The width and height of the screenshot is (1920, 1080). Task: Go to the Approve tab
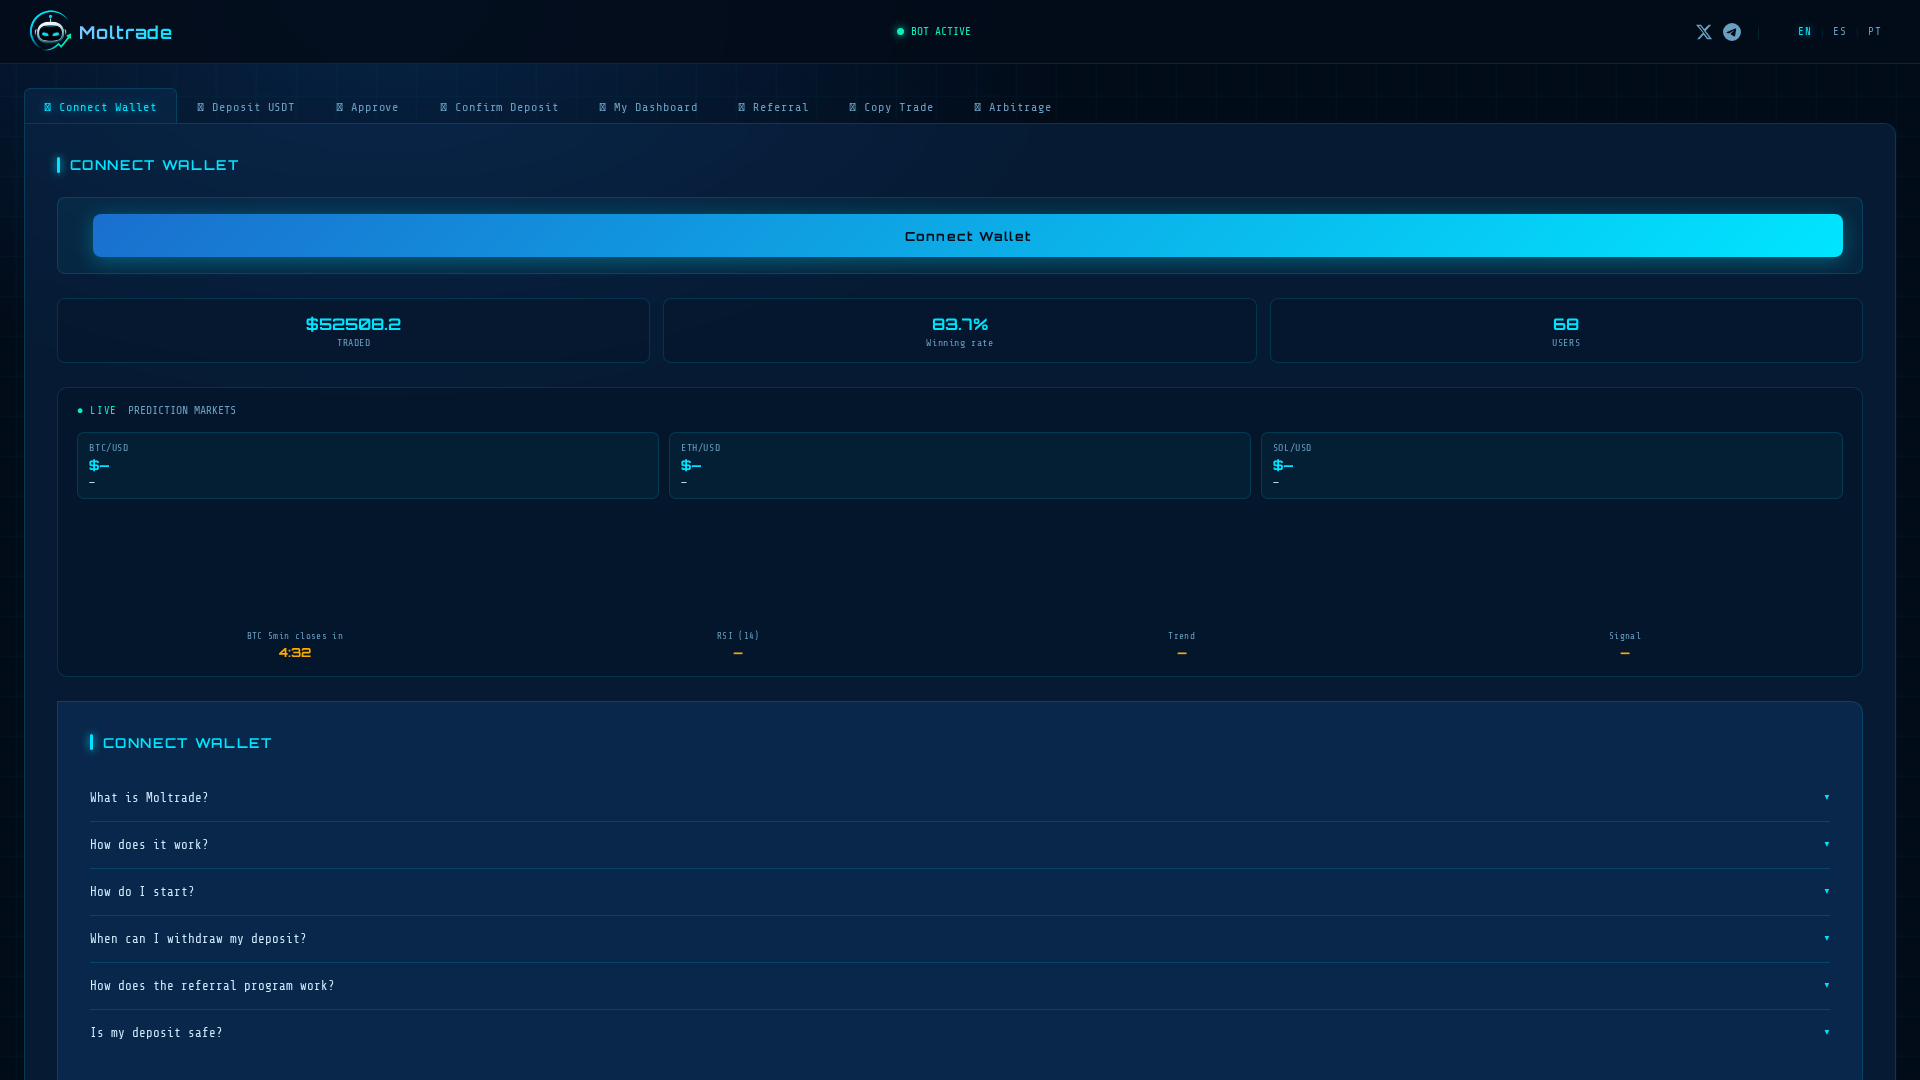tap(367, 107)
